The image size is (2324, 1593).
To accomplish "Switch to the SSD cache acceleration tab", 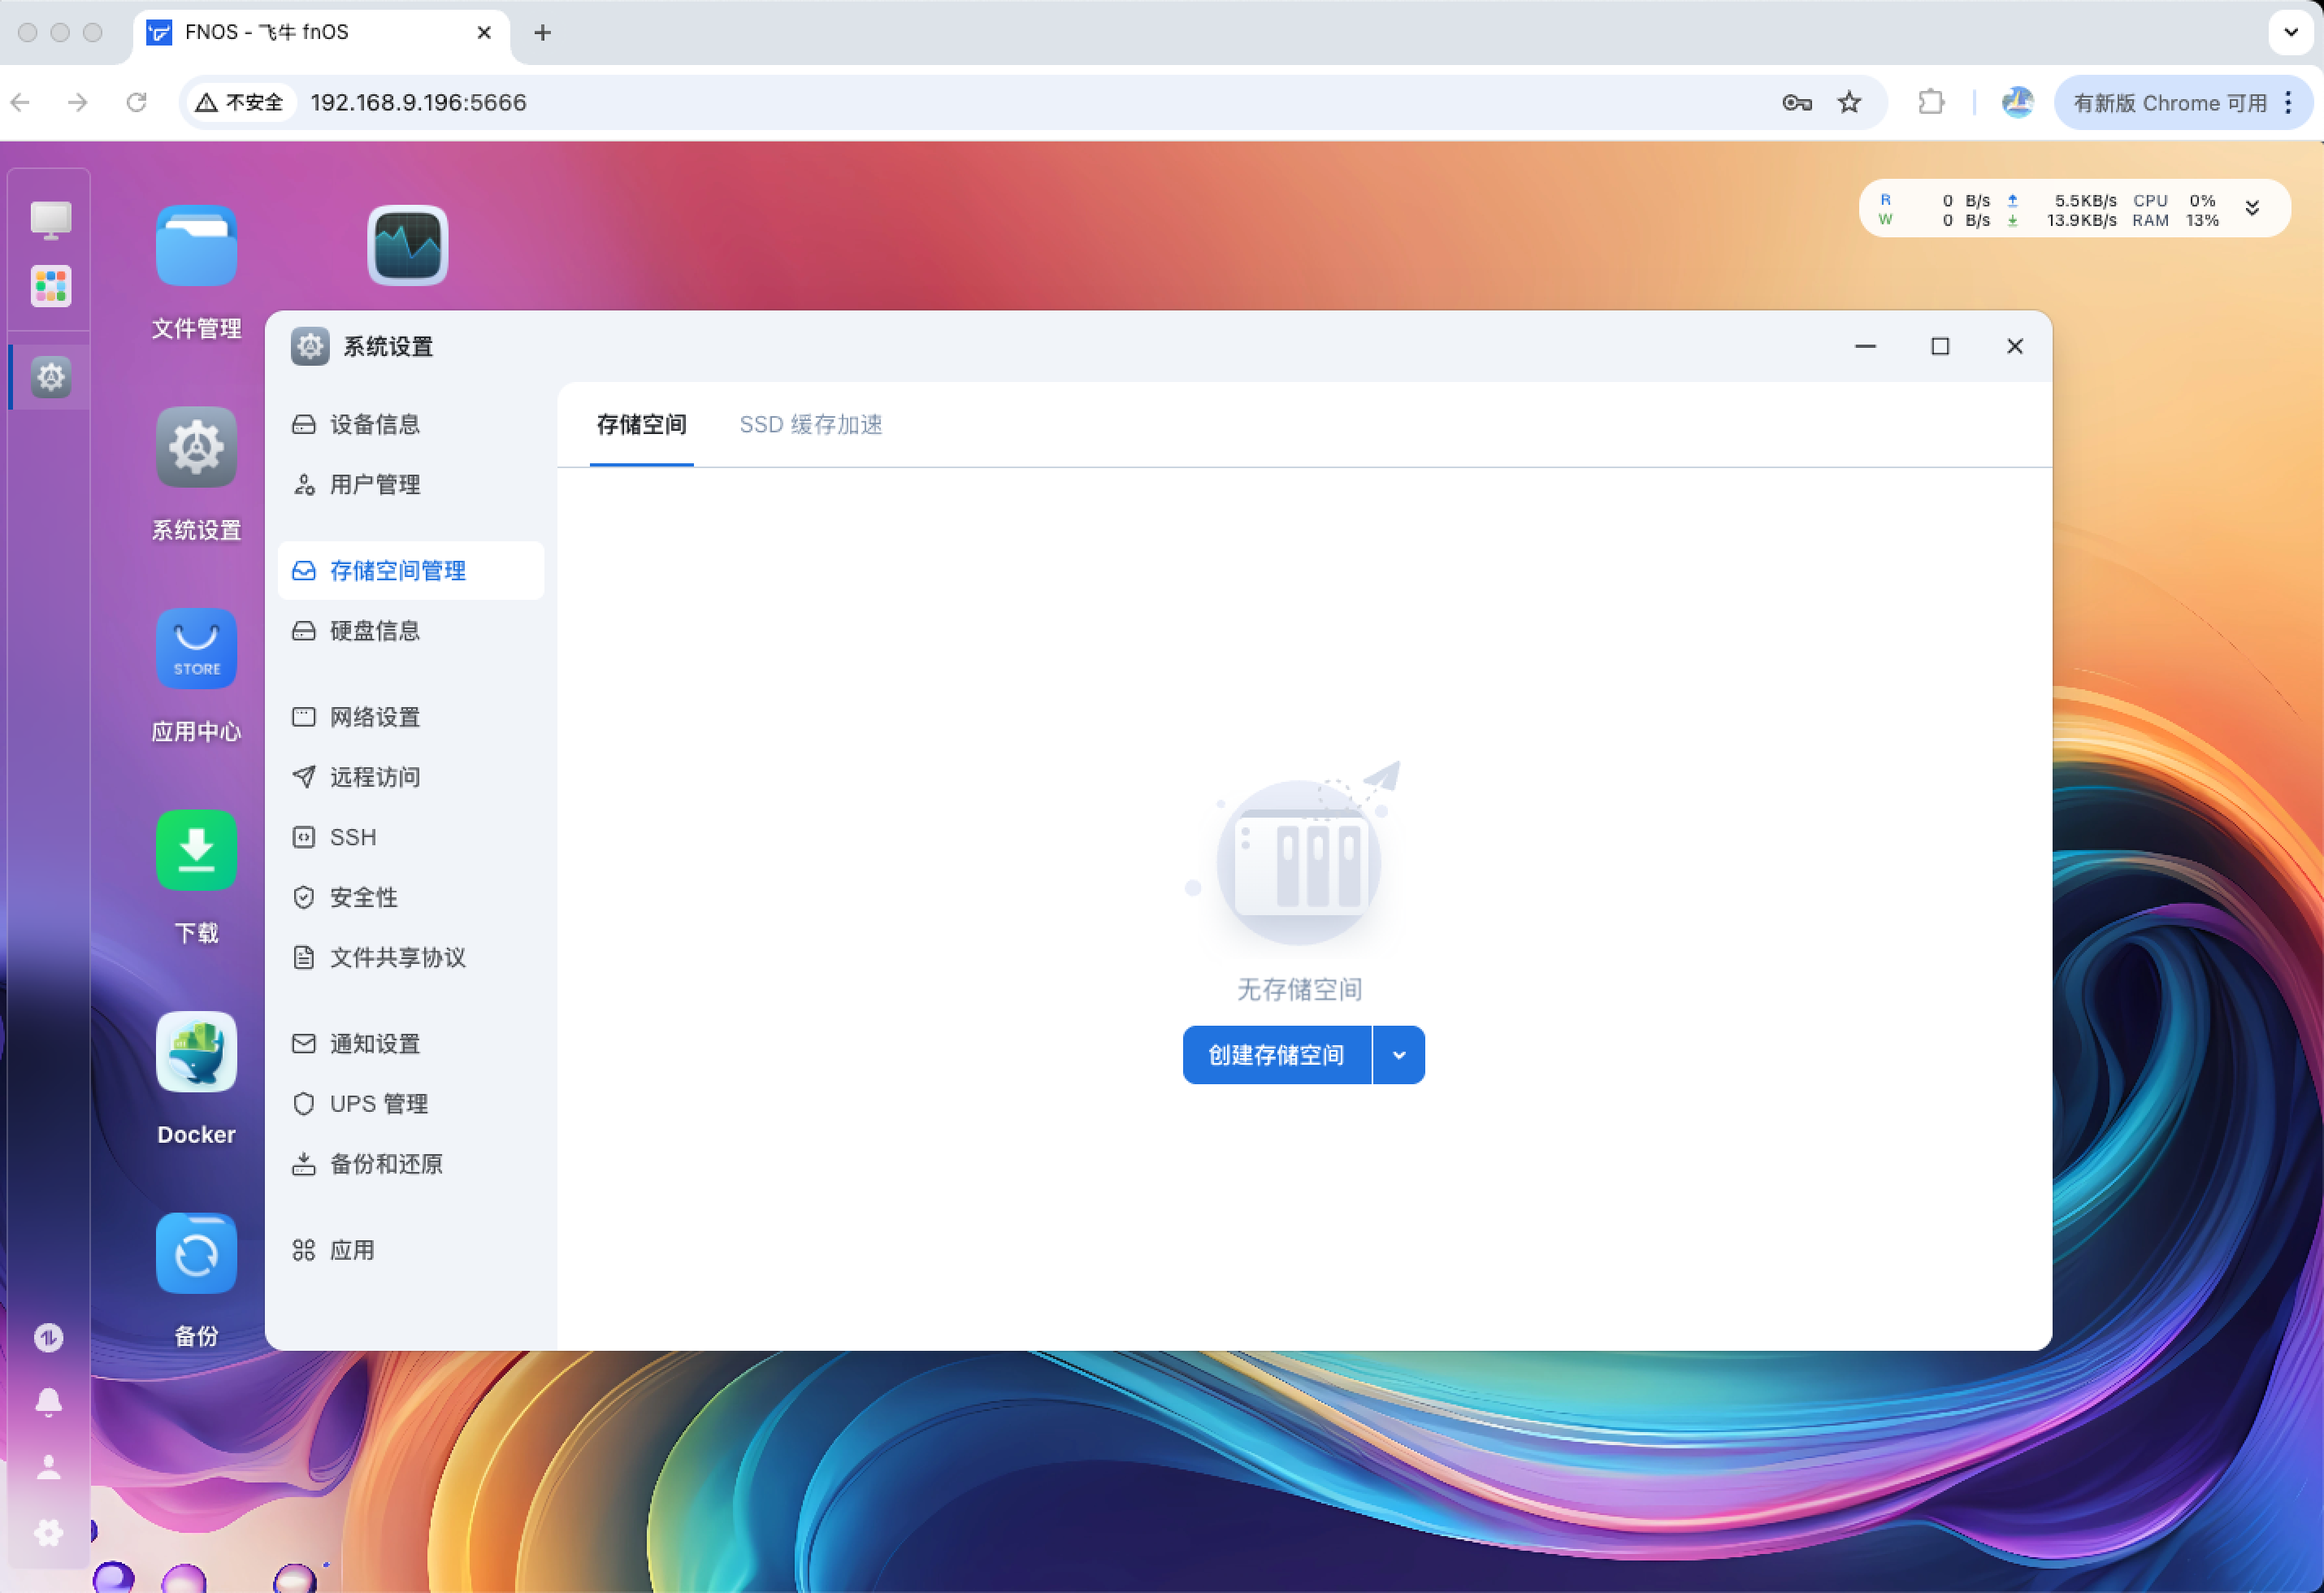I will (810, 425).
